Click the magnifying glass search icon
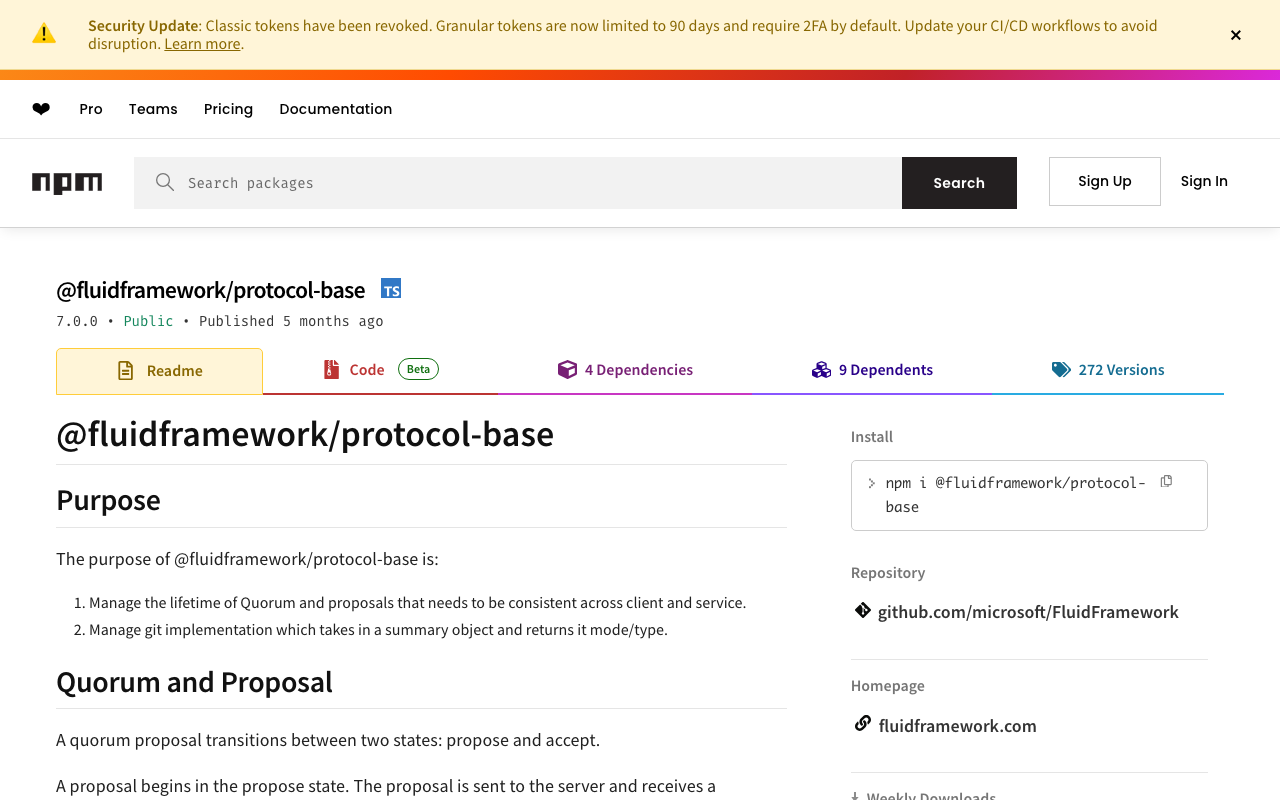Screen dimensions: 1280x800 [165, 182]
